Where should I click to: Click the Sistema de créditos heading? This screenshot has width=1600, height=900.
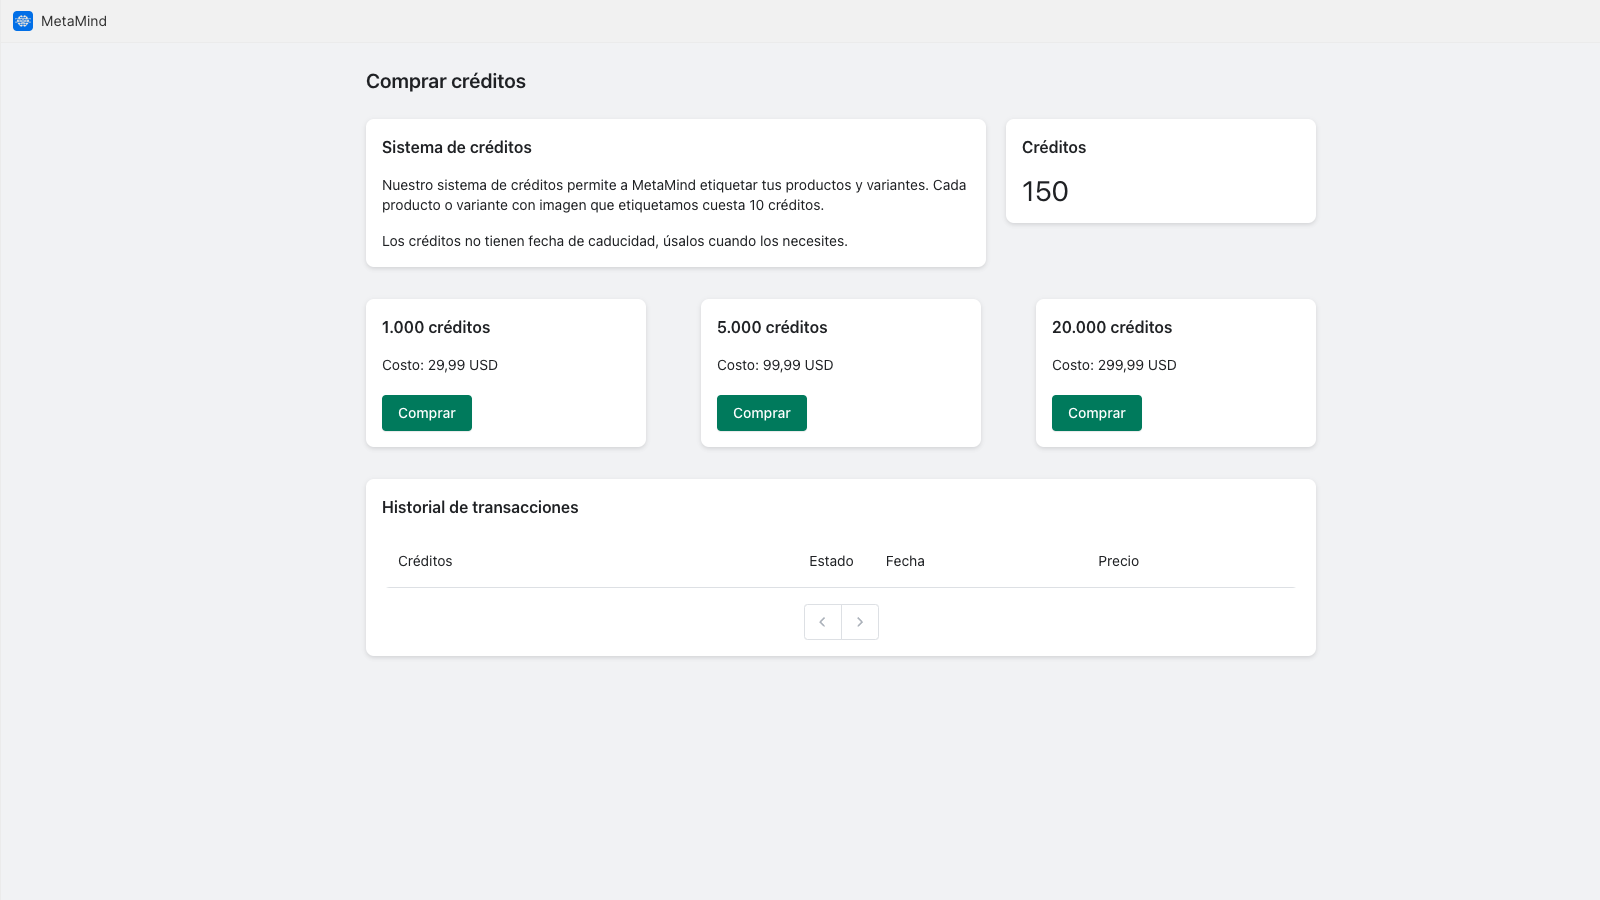[457, 147]
